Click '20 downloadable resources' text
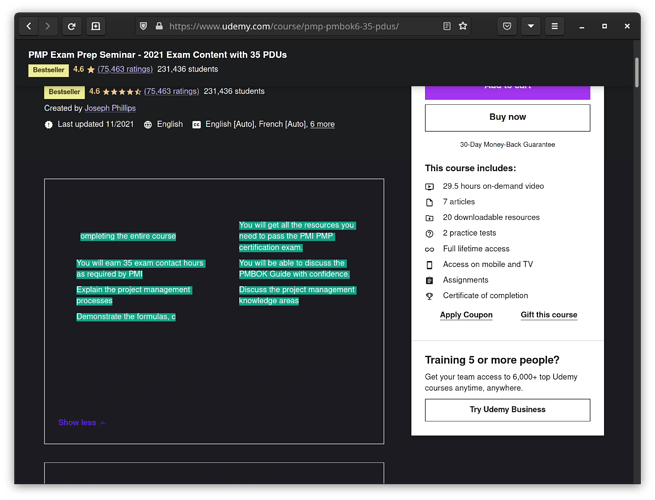This screenshot has width=655, height=500. click(x=491, y=217)
